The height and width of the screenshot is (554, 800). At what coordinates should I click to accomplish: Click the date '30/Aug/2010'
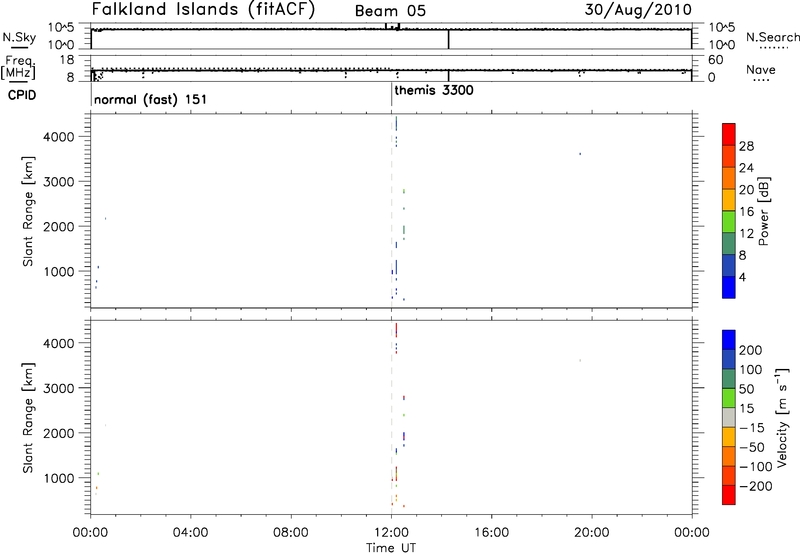(638, 10)
